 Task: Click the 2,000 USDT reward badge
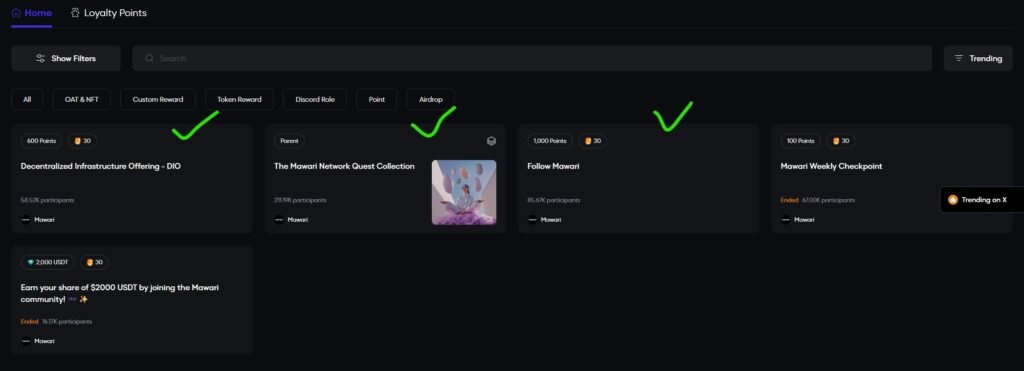pyautogui.click(x=48, y=263)
